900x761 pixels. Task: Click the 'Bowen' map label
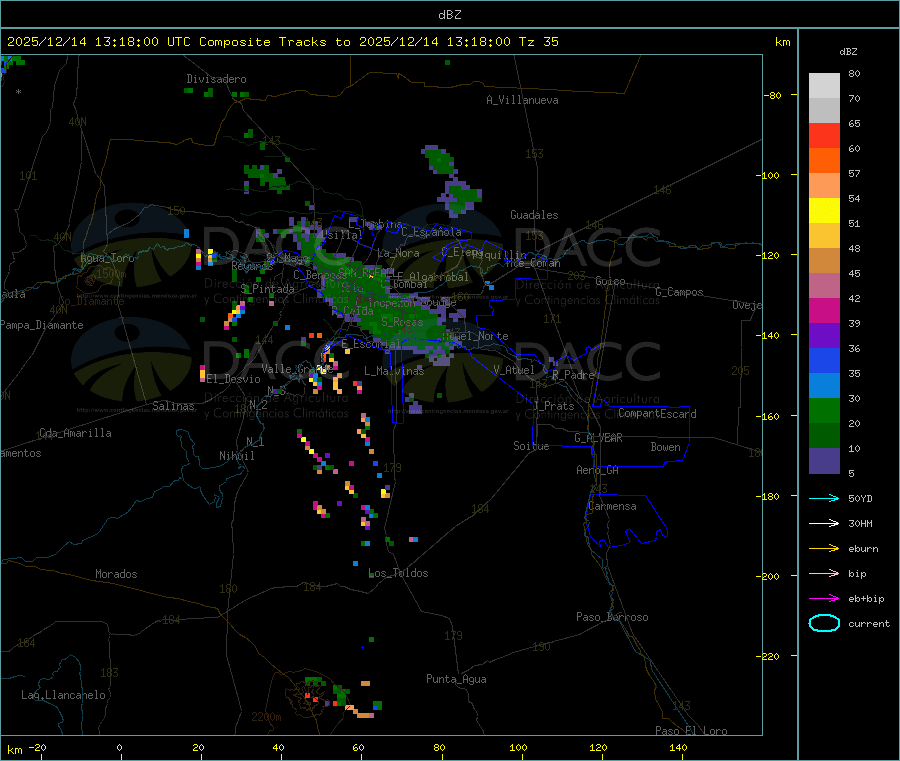click(x=665, y=447)
